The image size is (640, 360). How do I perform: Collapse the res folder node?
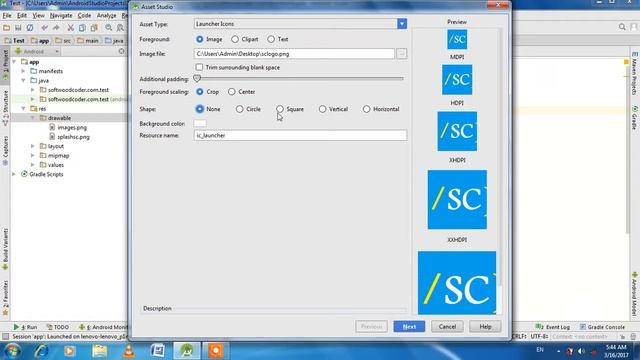point(24,109)
